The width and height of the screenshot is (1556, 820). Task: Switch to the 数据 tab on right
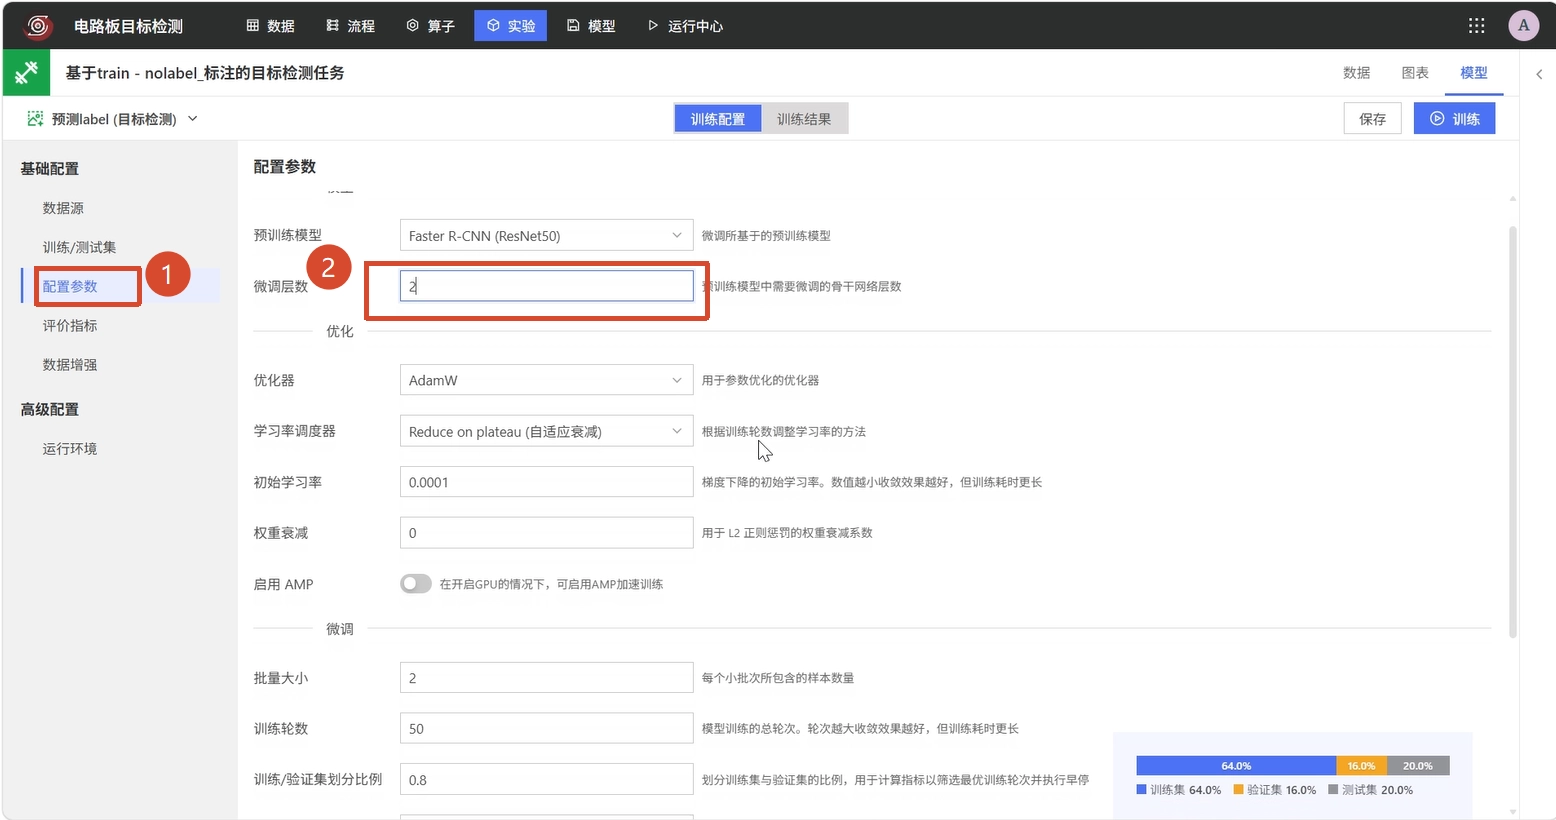[x=1356, y=73]
